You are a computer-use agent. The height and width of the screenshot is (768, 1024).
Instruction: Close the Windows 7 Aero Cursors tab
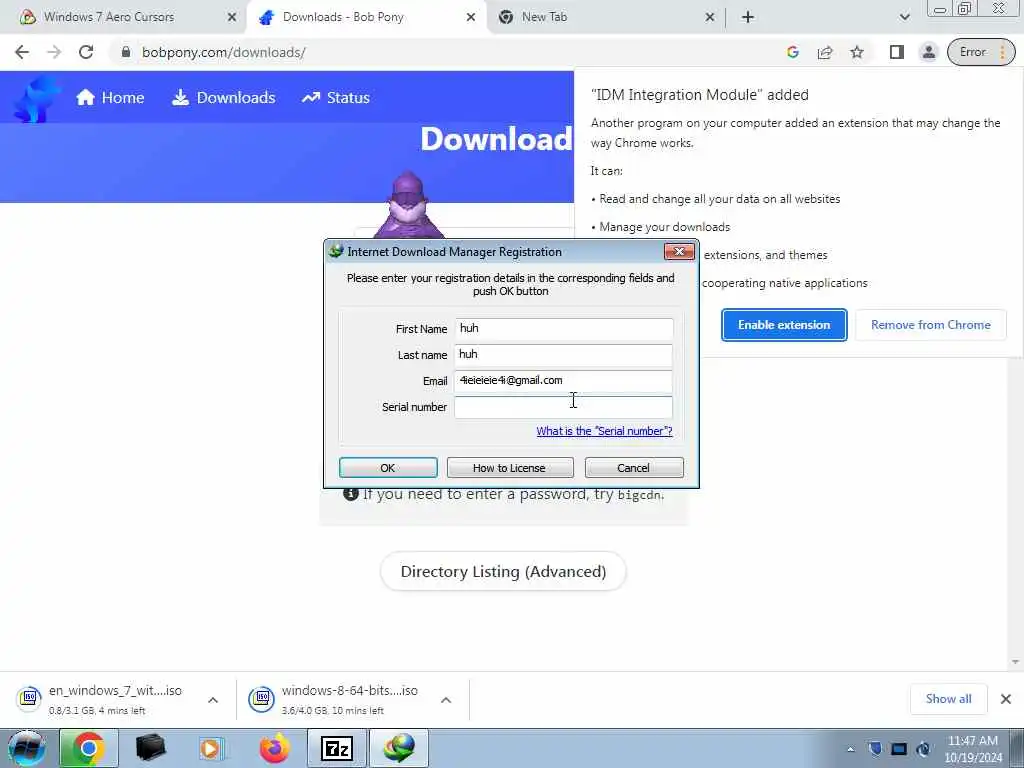click(232, 17)
